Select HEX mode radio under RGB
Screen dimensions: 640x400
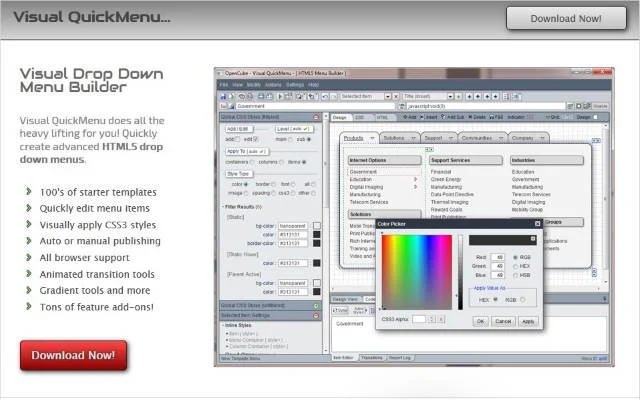tap(515, 267)
